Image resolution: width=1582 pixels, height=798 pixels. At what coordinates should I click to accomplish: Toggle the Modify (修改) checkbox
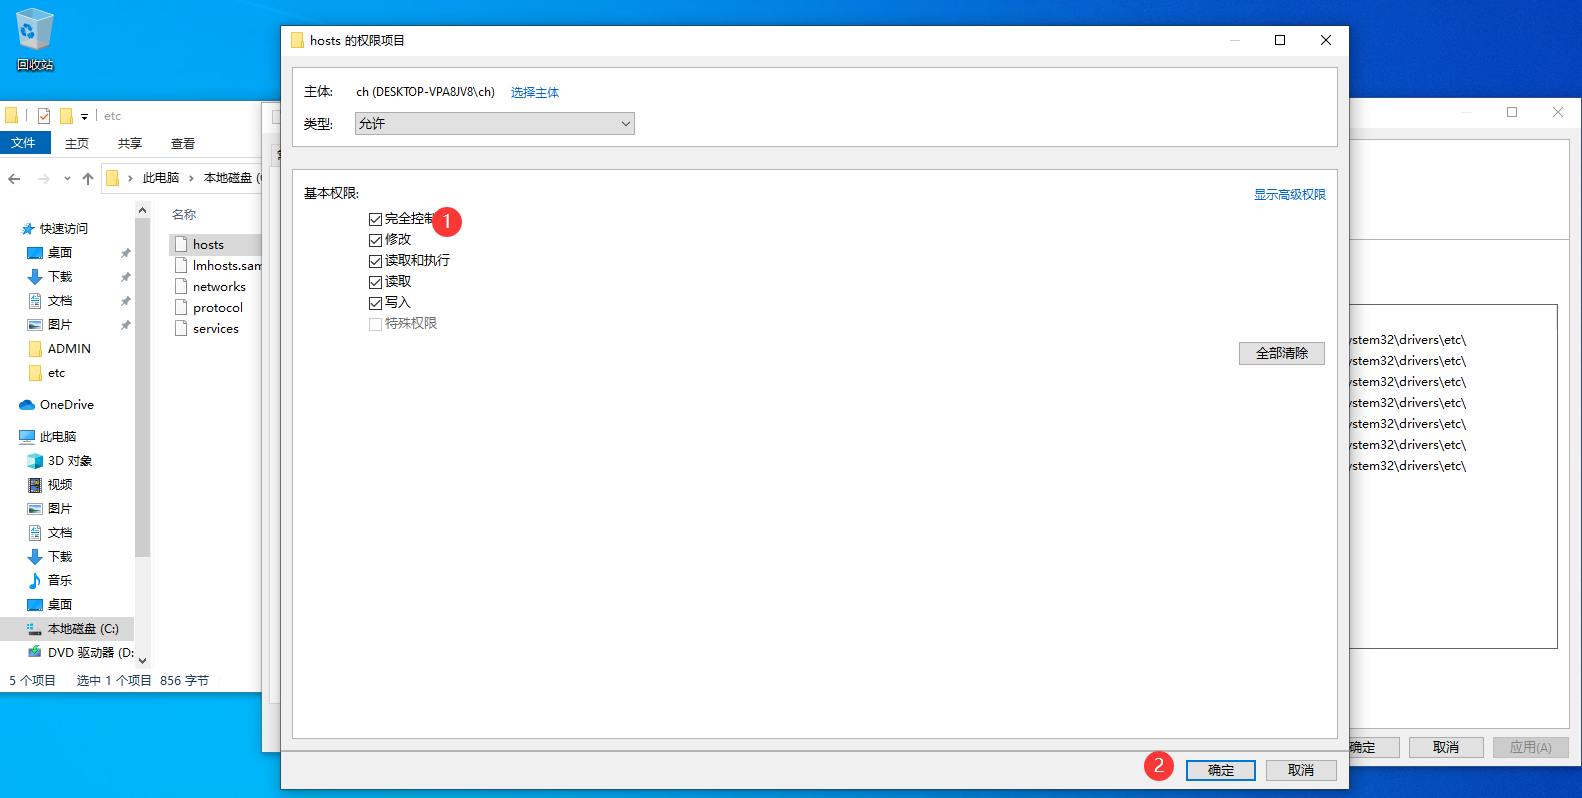(376, 240)
